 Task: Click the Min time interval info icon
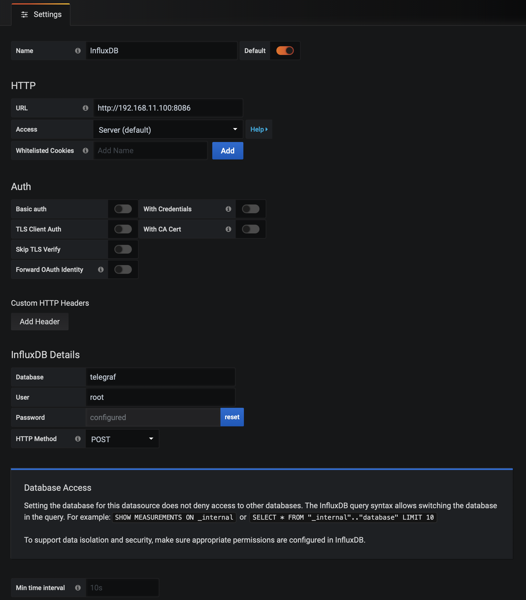click(78, 587)
